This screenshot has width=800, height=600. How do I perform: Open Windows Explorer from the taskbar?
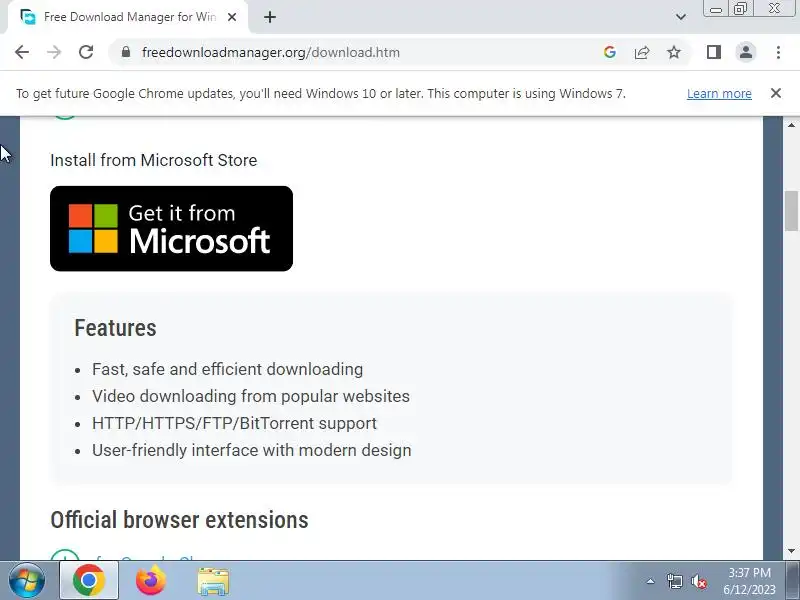click(213, 581)
